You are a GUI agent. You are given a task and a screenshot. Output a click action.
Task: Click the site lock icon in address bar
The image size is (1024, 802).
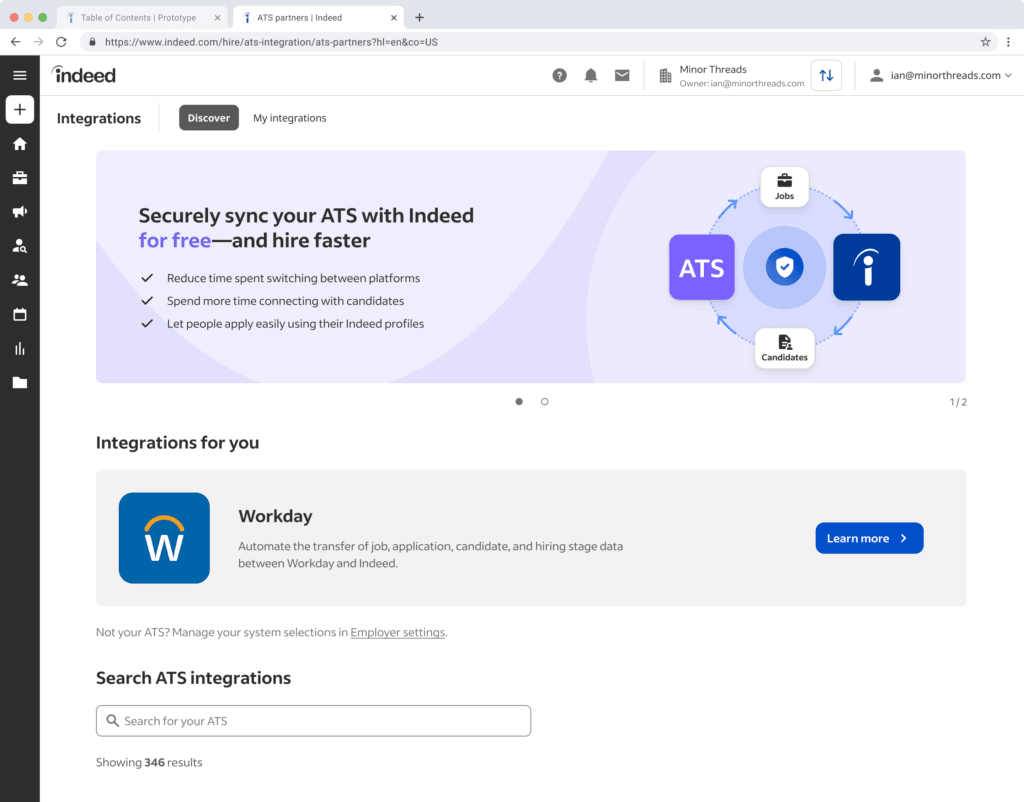tap(92, 42)
